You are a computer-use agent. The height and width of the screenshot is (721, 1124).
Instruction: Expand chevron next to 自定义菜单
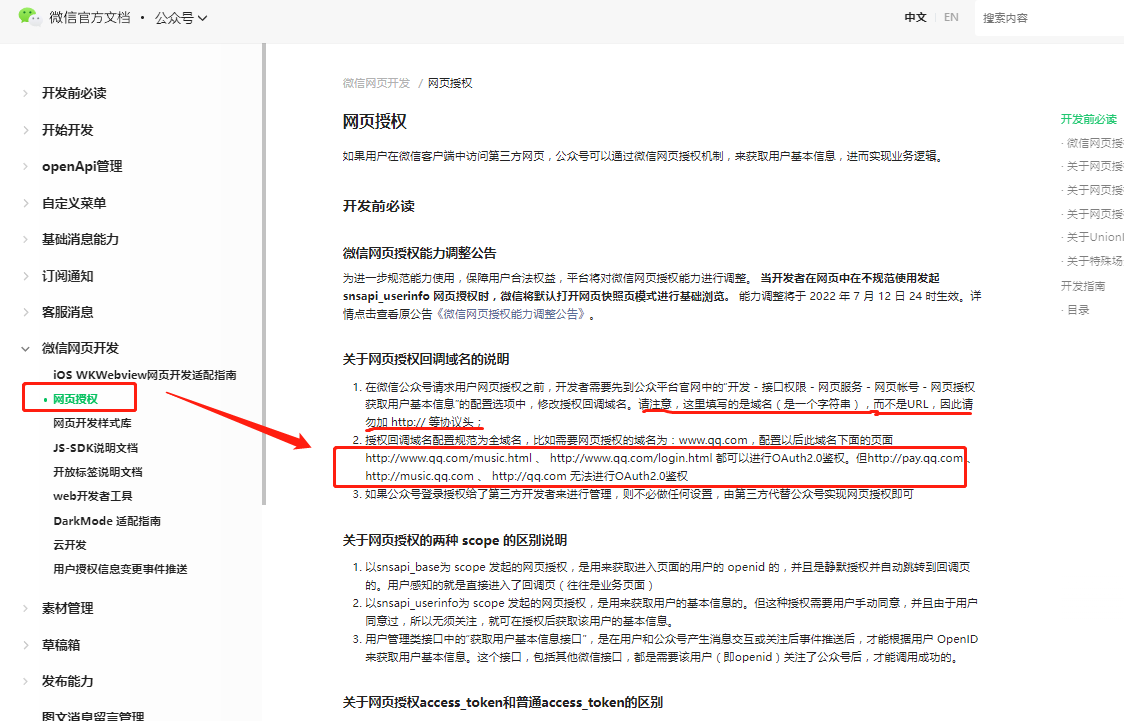(x=26, y=203)
